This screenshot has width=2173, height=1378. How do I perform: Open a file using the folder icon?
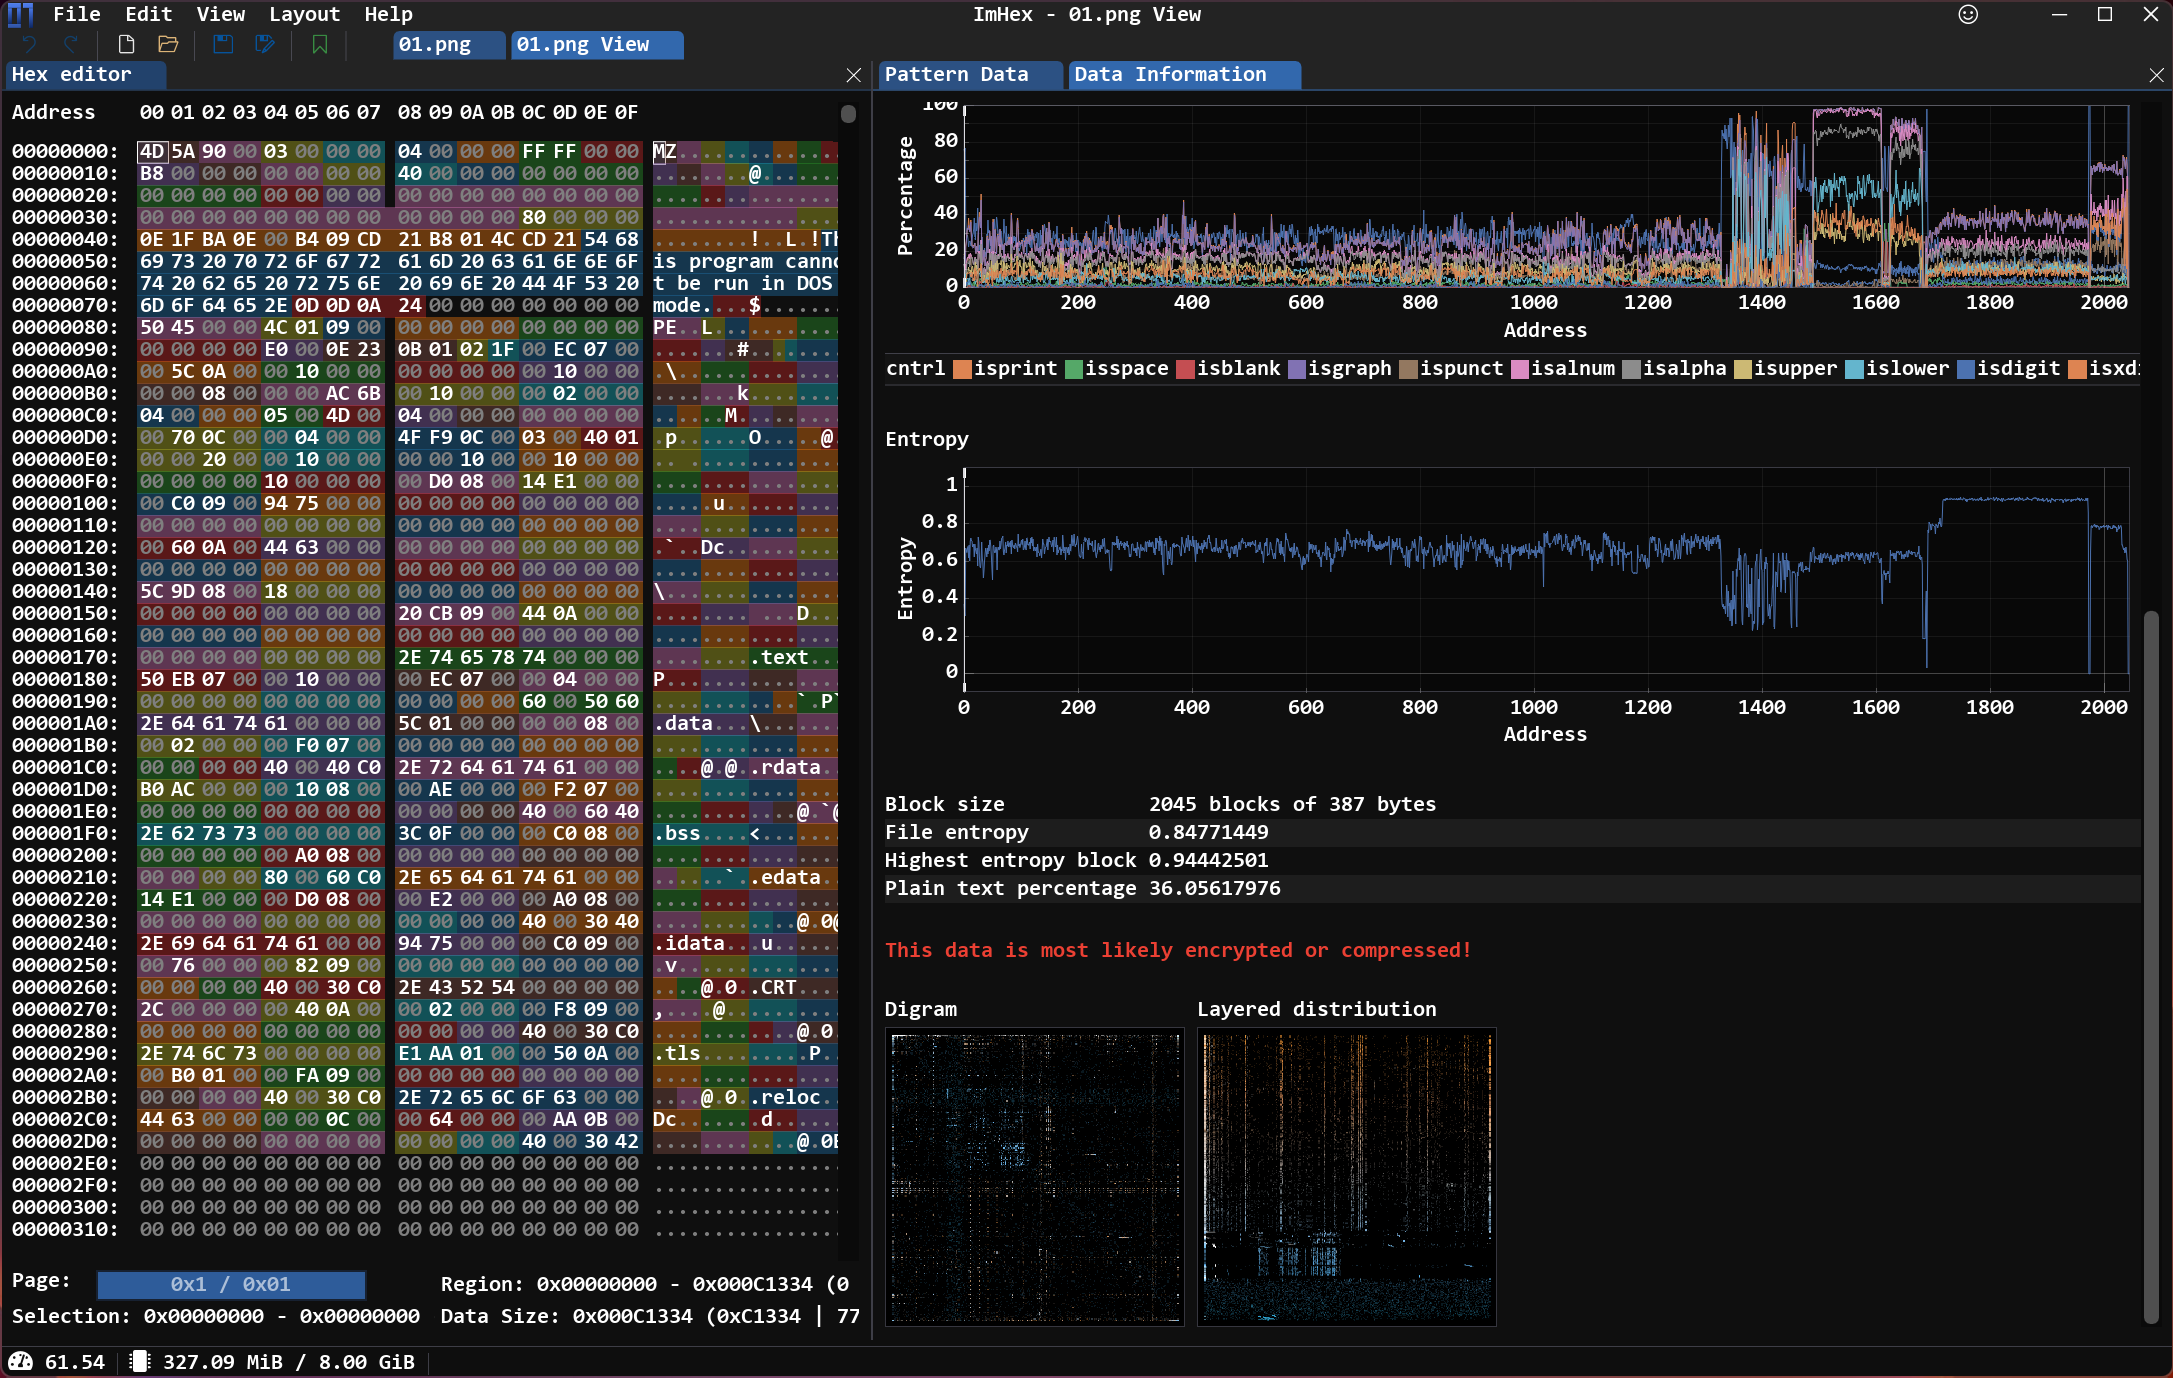click(x=168, y=44)
